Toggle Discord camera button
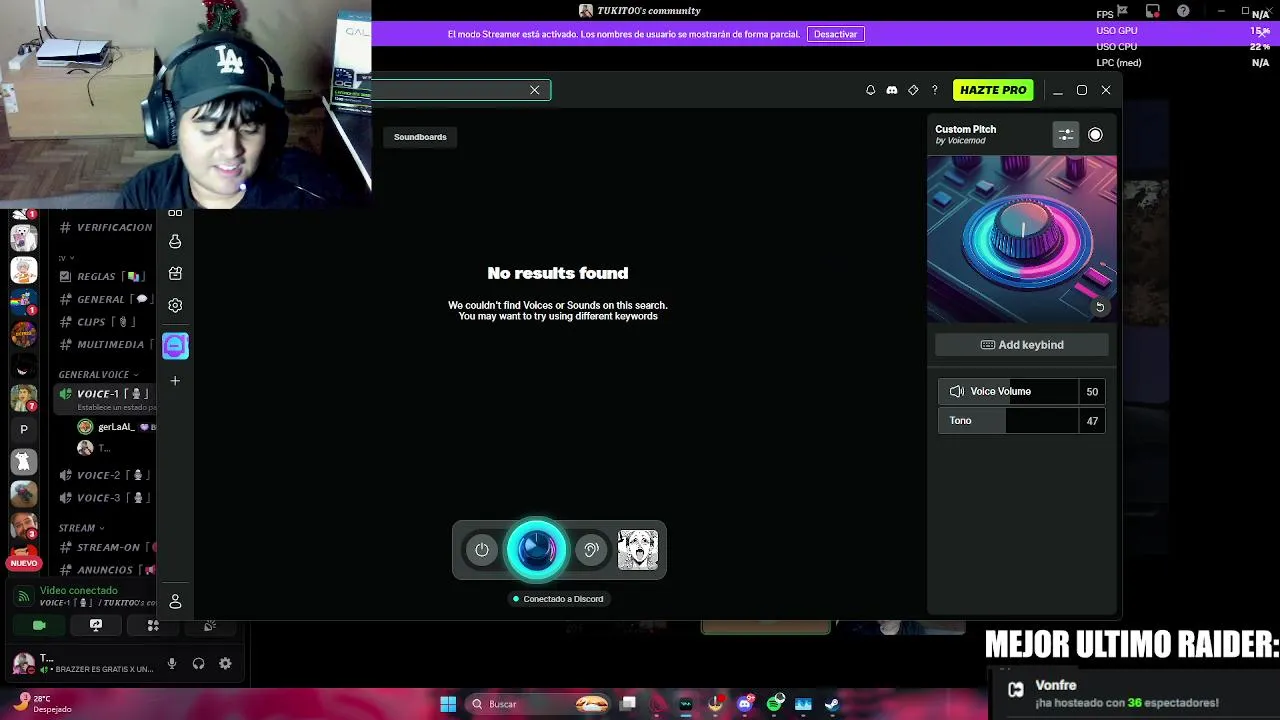 [39, 625]
